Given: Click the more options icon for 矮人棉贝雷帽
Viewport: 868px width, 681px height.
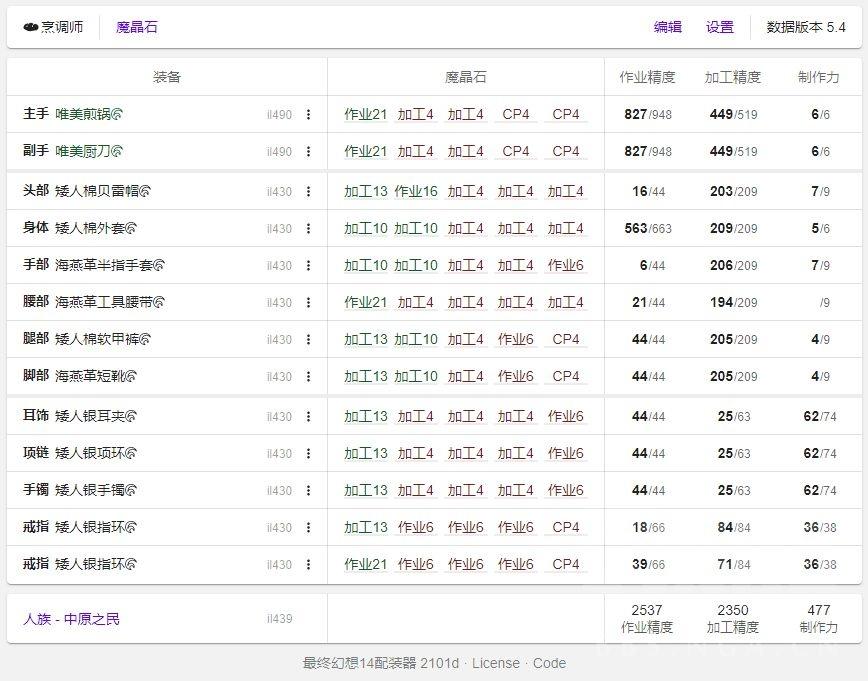Looking at the screenshot, I should pos(308,192).
